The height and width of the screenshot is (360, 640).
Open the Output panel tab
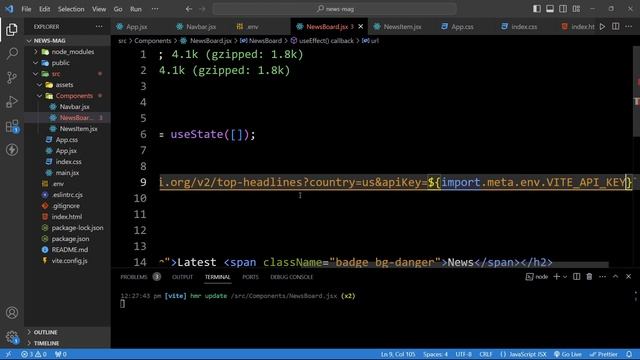(x=182, y=277)
